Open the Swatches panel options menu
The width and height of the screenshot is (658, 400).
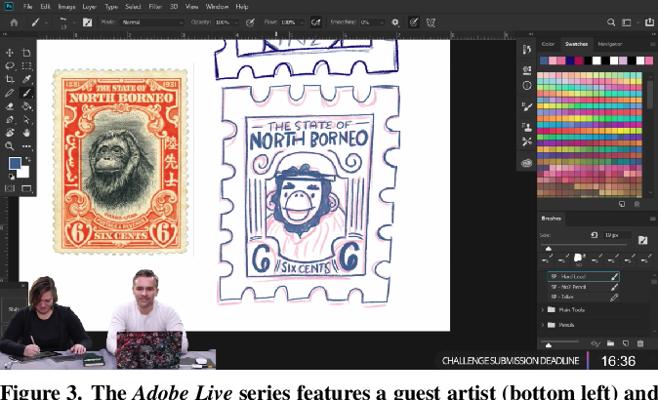(x=652, y=44)
